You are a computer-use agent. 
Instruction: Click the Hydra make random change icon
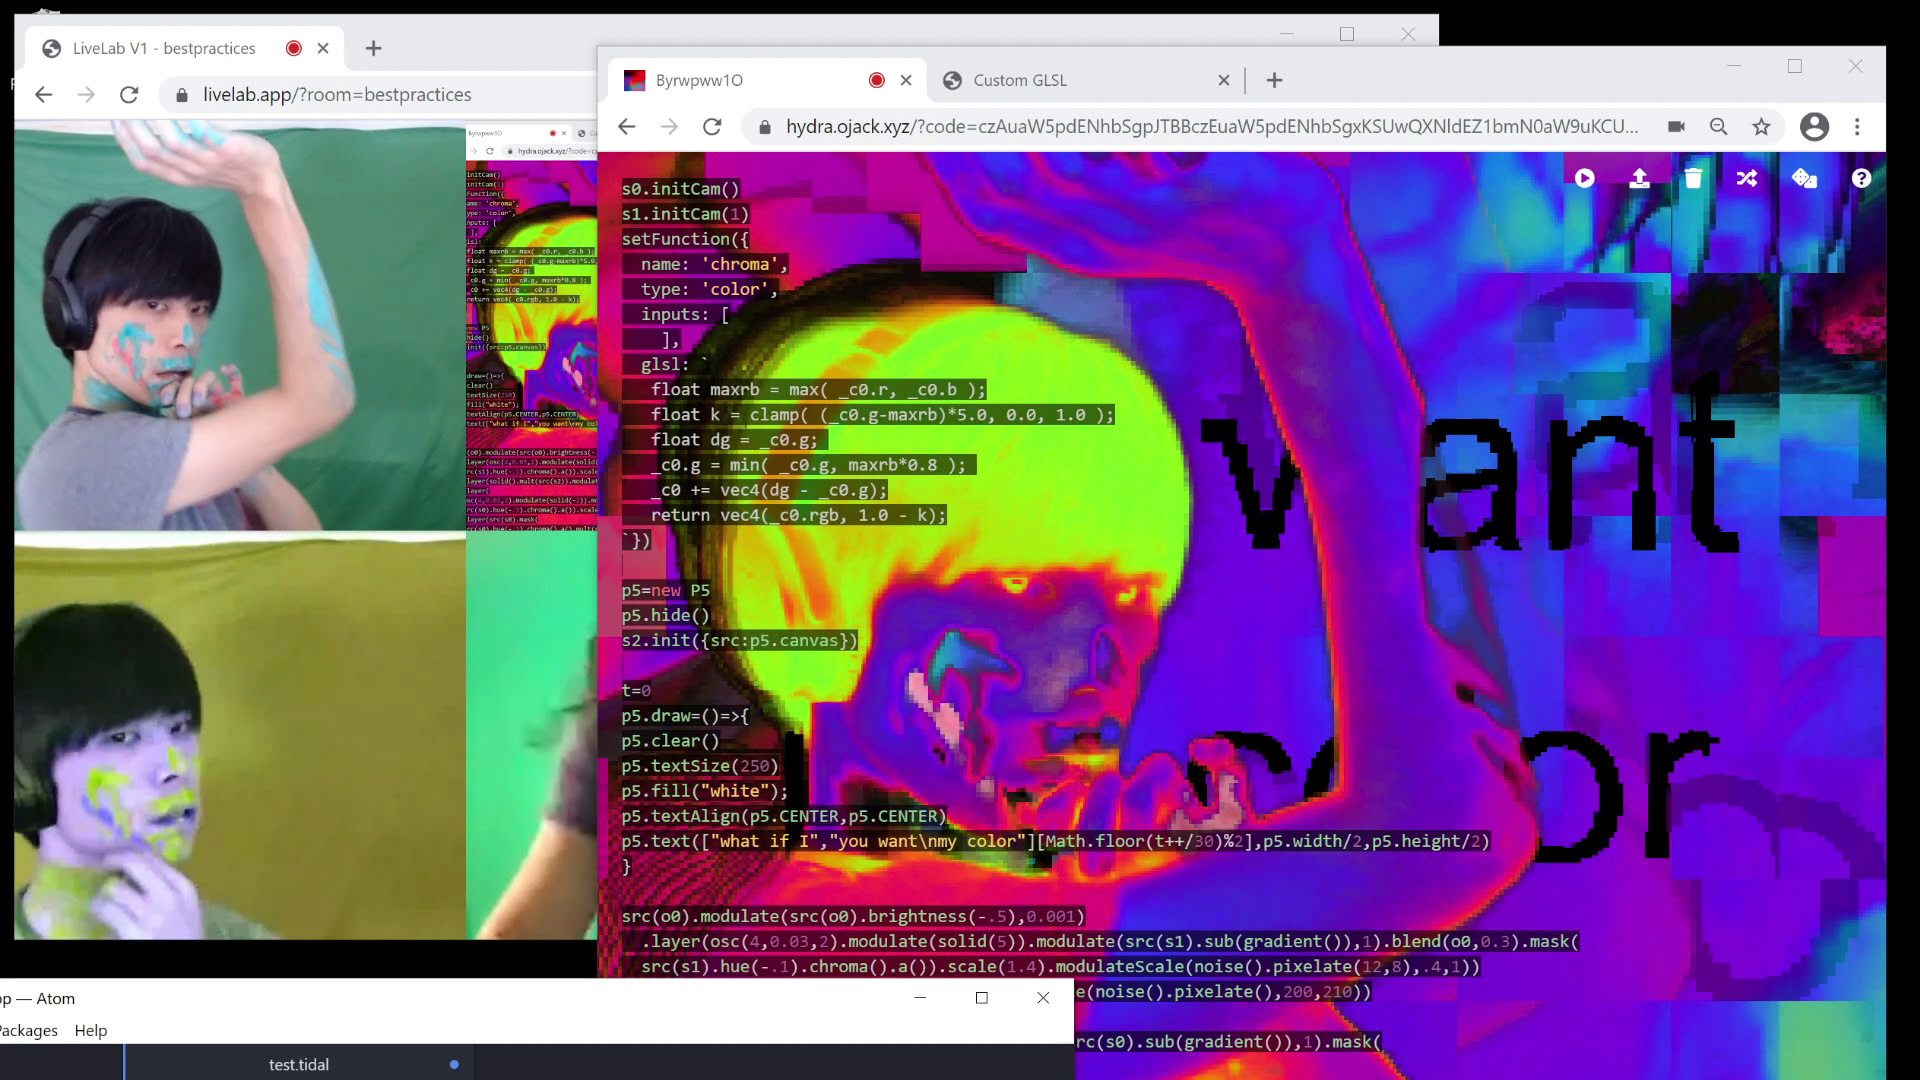pos(1804,178)
